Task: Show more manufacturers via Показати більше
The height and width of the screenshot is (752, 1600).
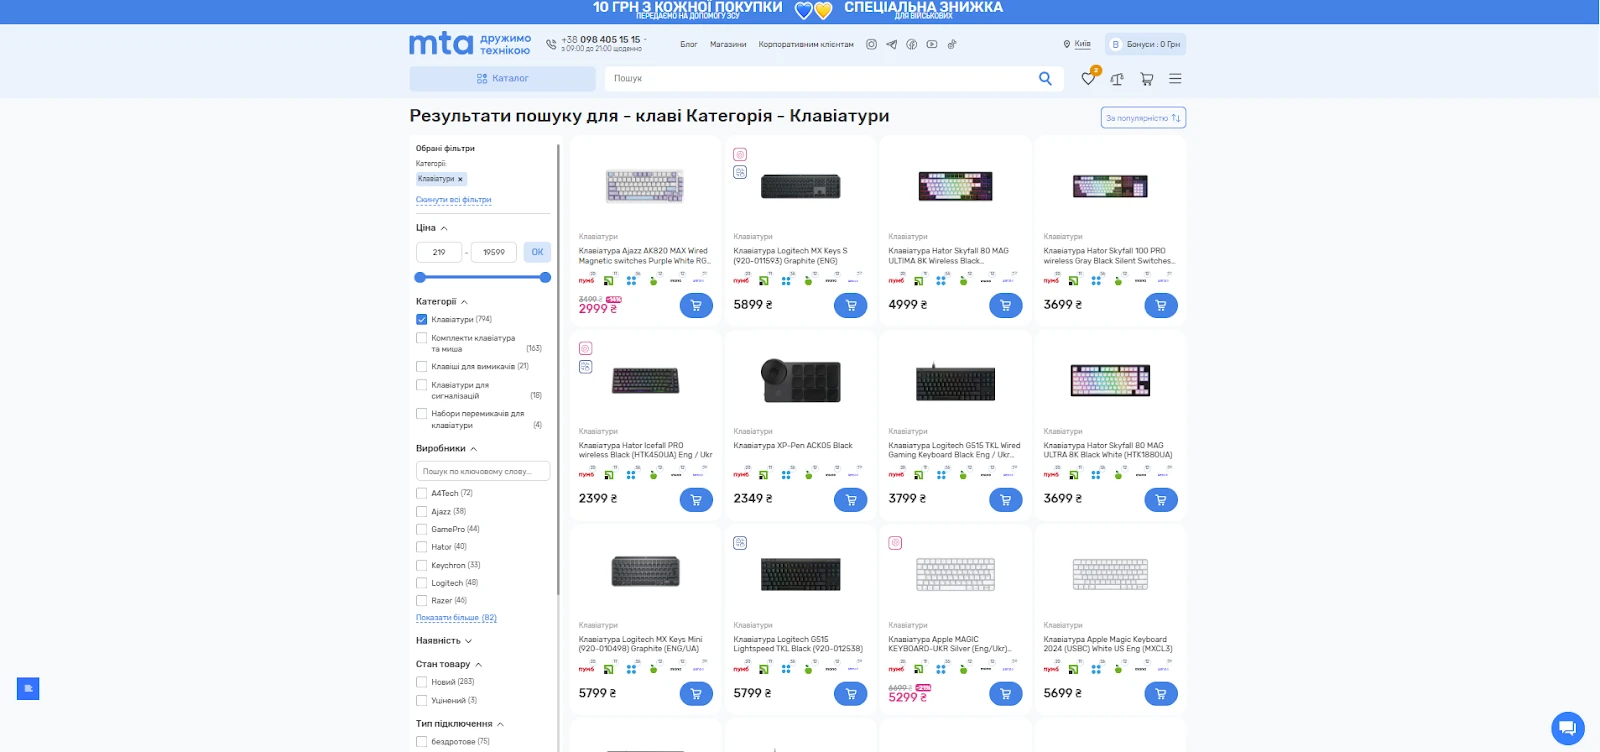Action: point(456,618)
